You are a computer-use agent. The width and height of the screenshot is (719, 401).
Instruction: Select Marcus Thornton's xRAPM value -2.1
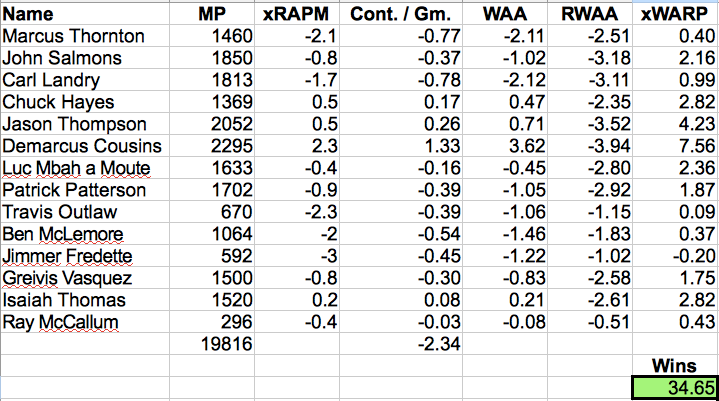[x=297, y=36]
